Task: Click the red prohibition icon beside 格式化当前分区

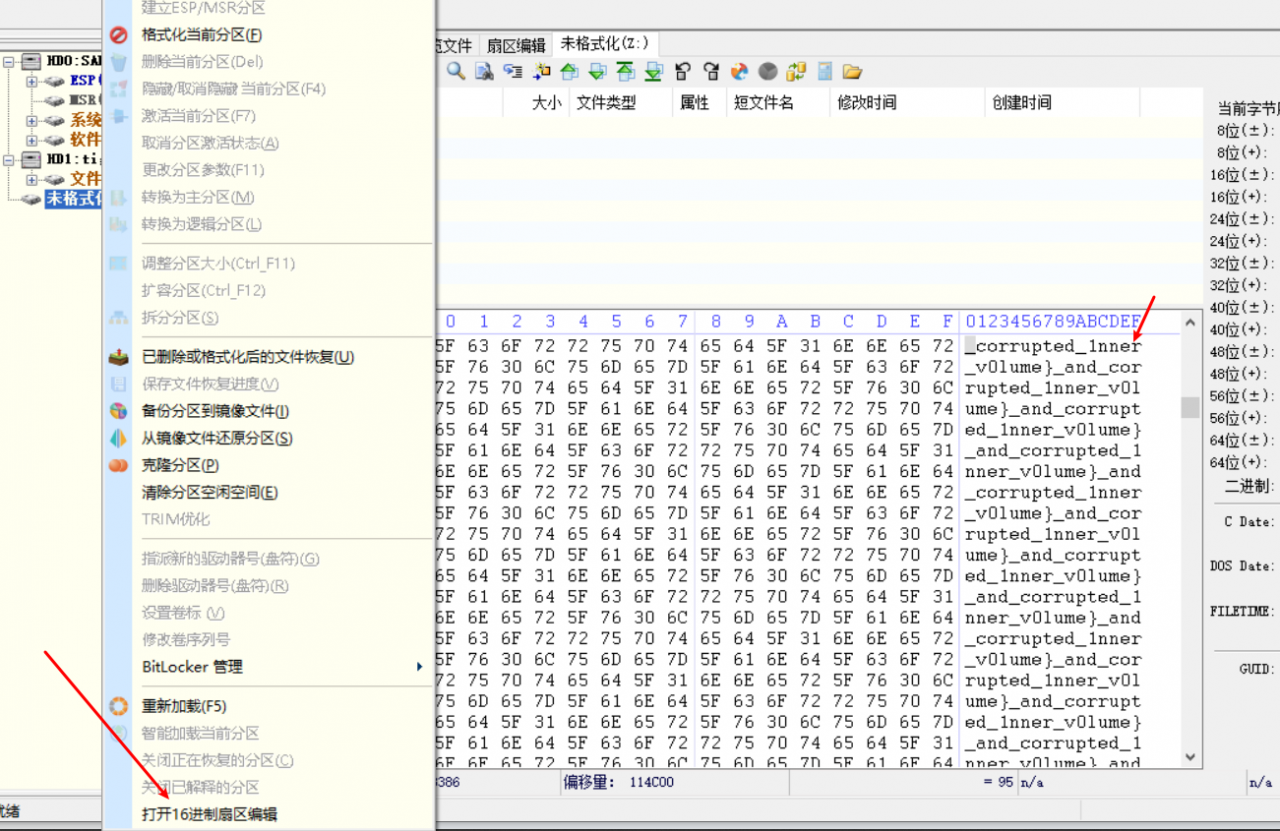Action: tap(119, 35)
